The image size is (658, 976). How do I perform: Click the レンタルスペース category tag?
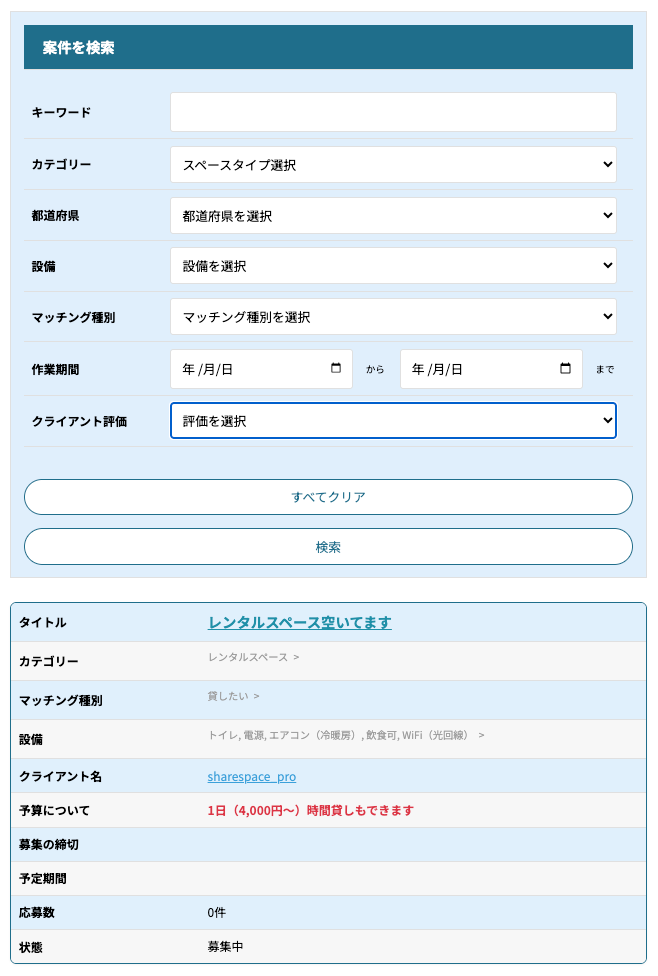248,657
